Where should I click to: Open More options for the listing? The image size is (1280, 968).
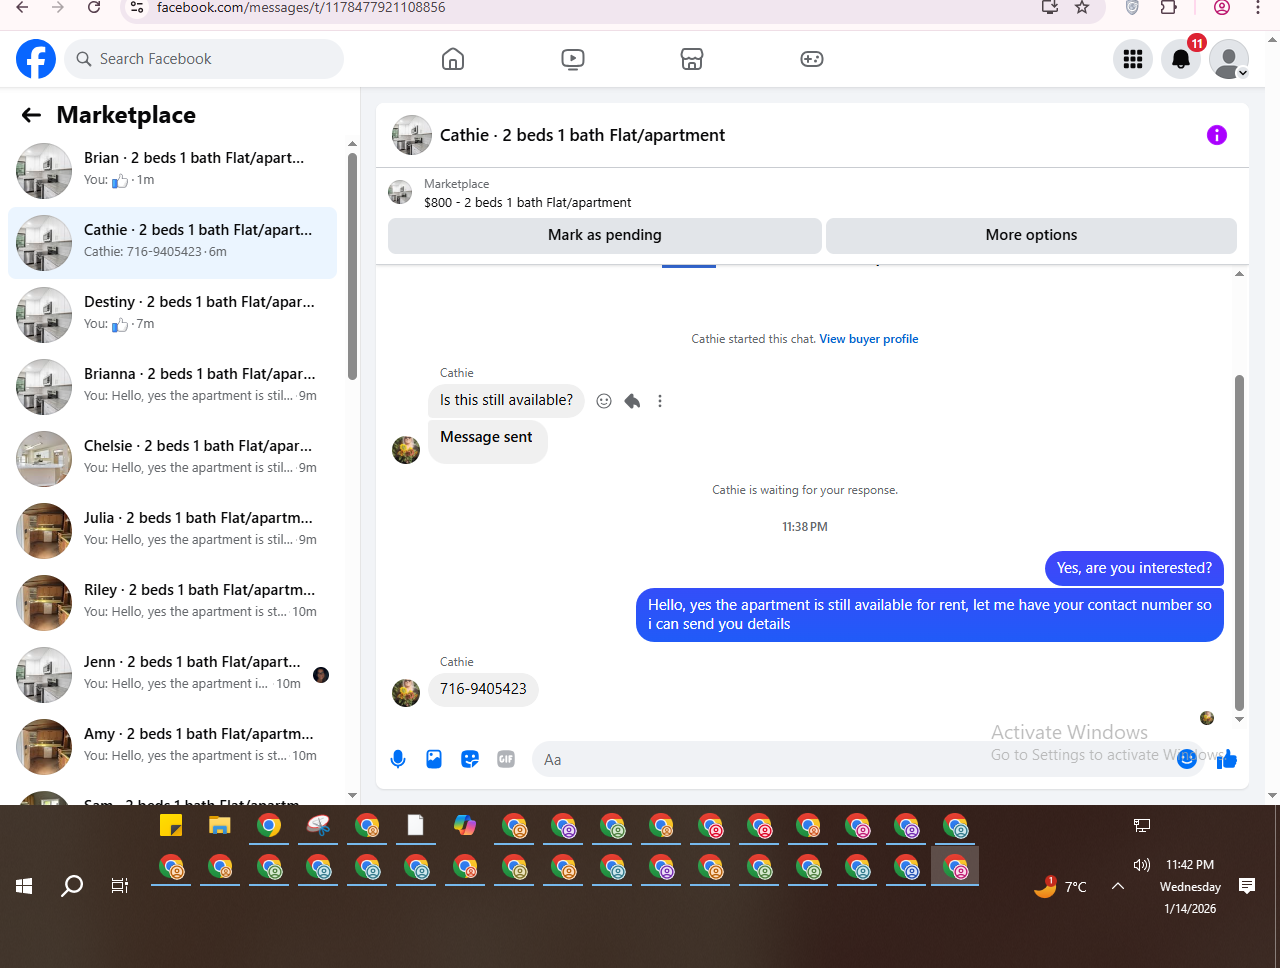click(1031, 235)
